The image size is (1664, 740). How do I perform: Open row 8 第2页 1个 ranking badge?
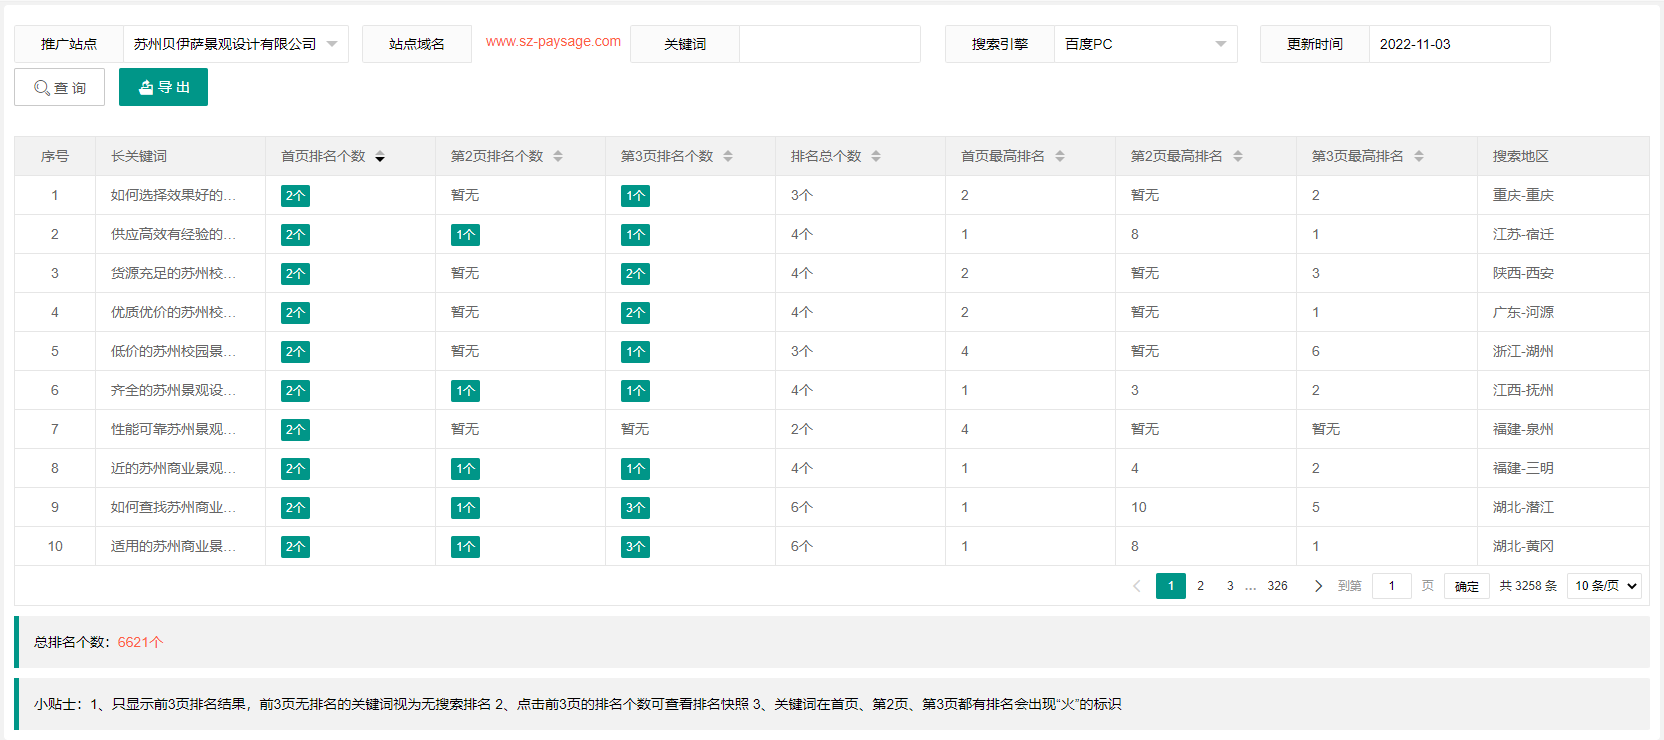point(465,469)
